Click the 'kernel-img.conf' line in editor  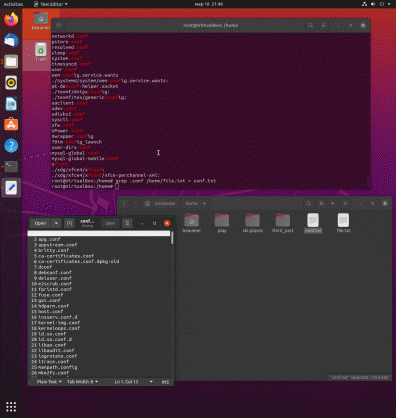[x=59, y=323]
